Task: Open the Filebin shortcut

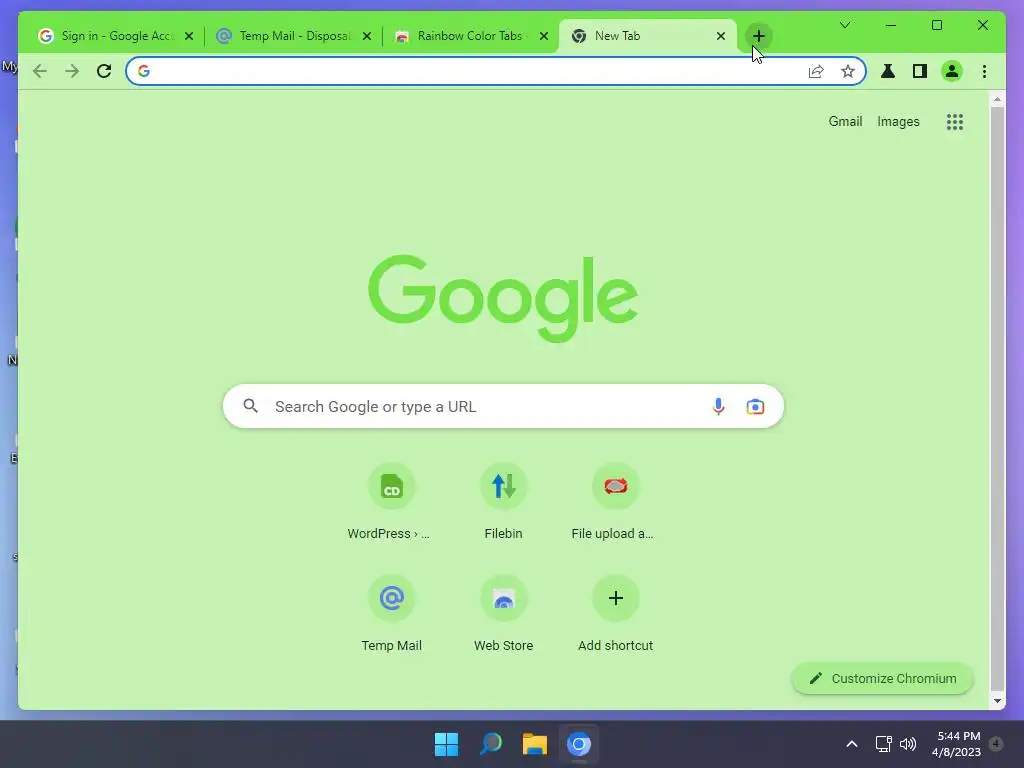Action: 504,502
